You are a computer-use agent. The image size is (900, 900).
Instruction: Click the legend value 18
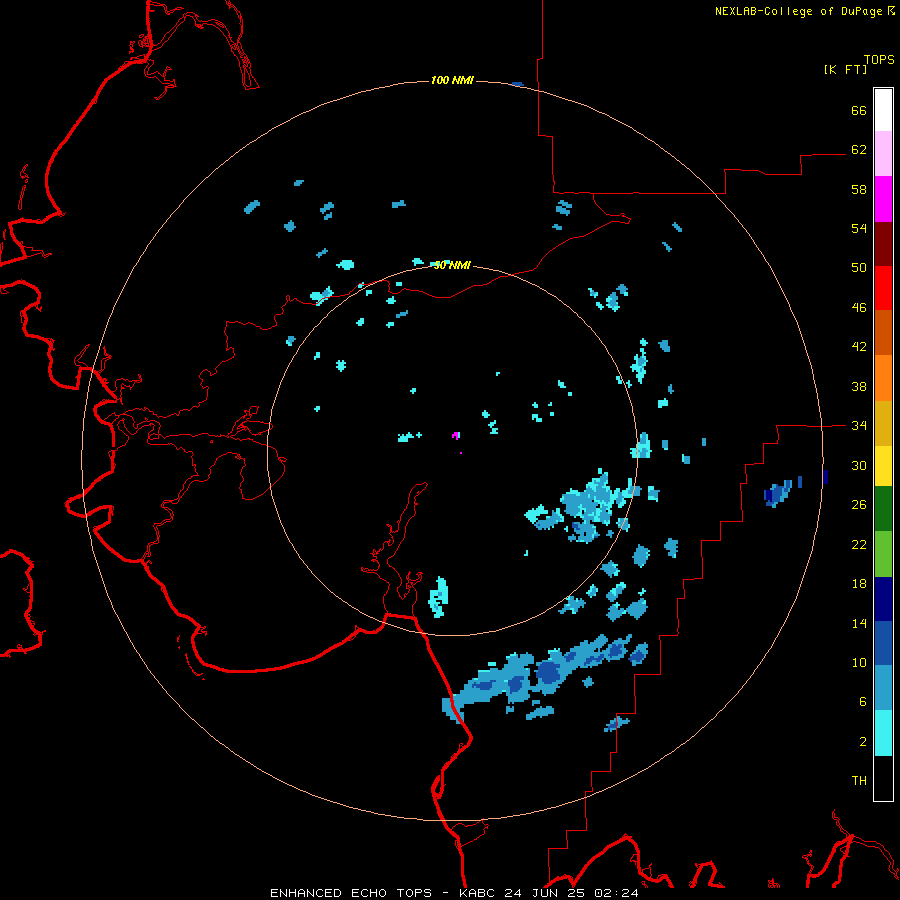859,584
